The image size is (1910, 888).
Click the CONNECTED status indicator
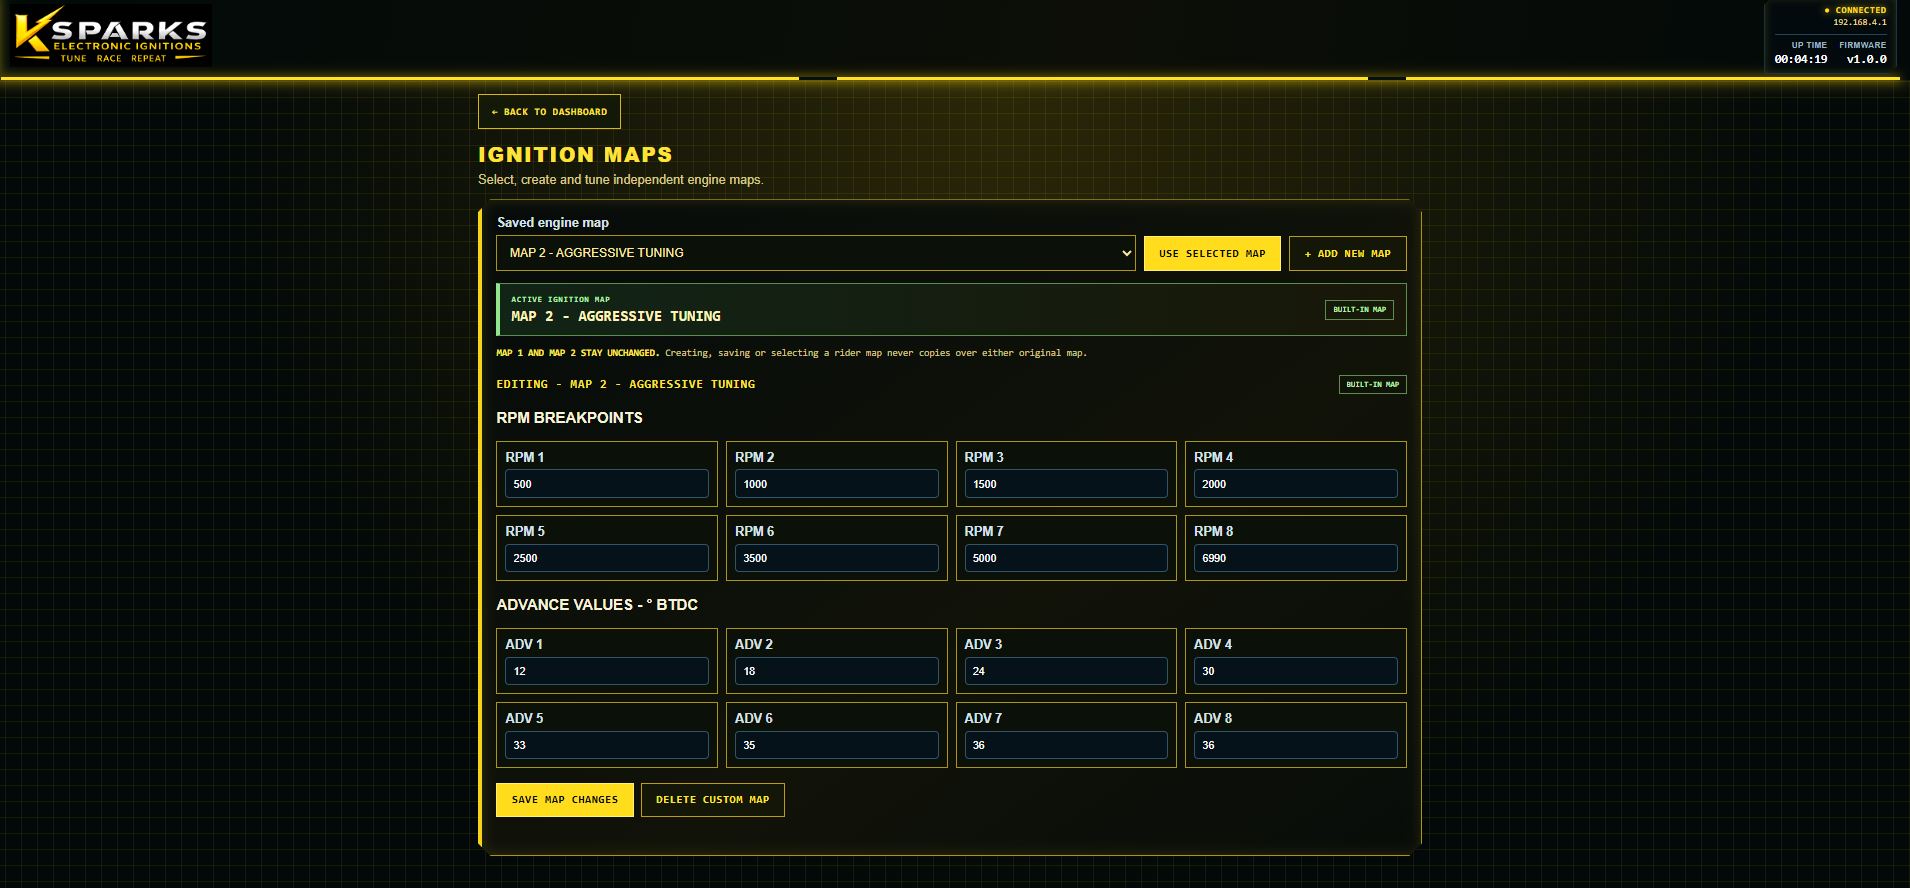pos(1856,10)
